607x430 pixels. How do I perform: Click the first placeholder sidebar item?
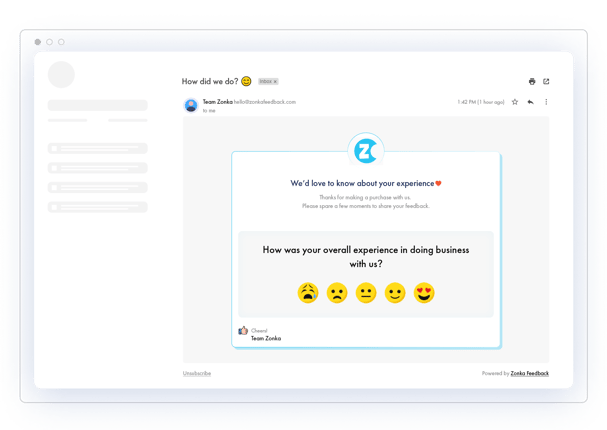click(x=98, y=148)
